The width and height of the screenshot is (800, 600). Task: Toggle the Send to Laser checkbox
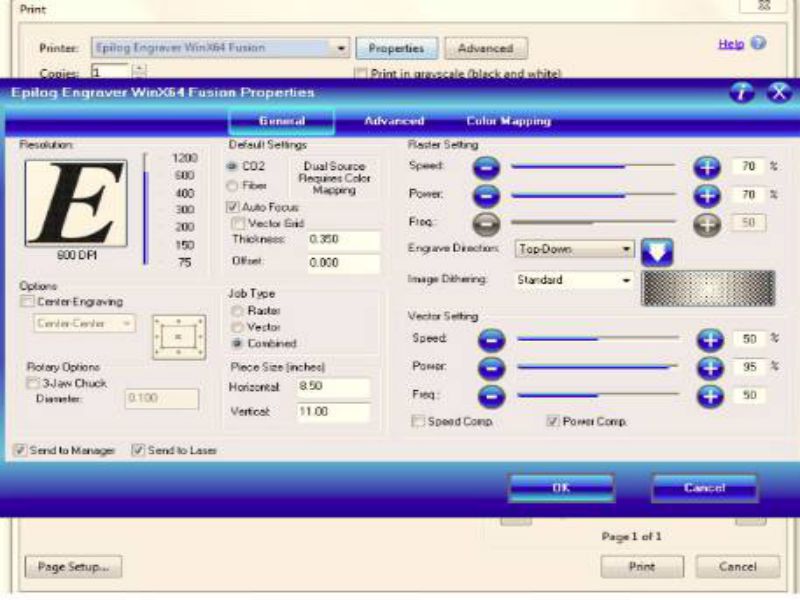(138, 450)
